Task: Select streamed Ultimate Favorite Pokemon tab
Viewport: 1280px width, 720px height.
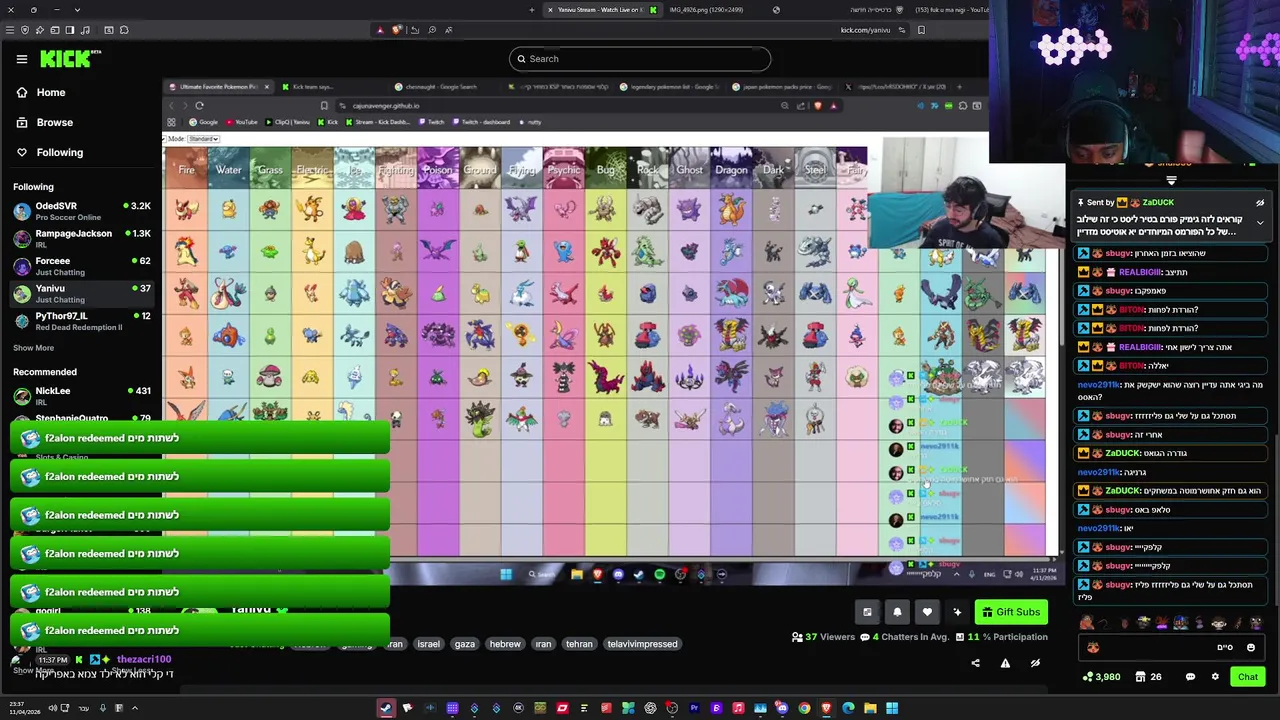Action: coord(218,87)
